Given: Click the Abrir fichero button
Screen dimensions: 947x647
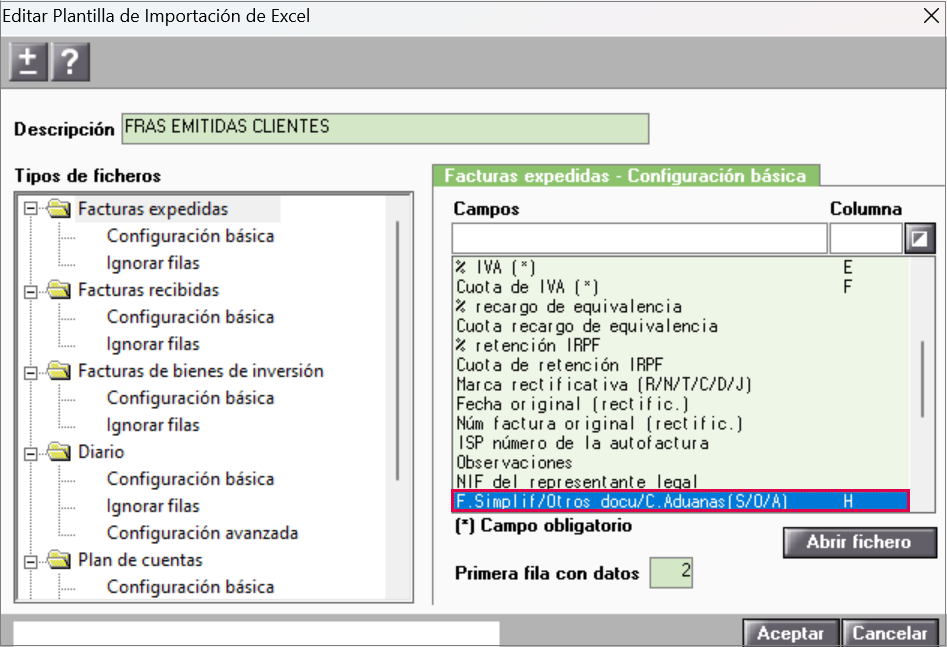Looking at the screenshot, I should [x=859, y=542].
